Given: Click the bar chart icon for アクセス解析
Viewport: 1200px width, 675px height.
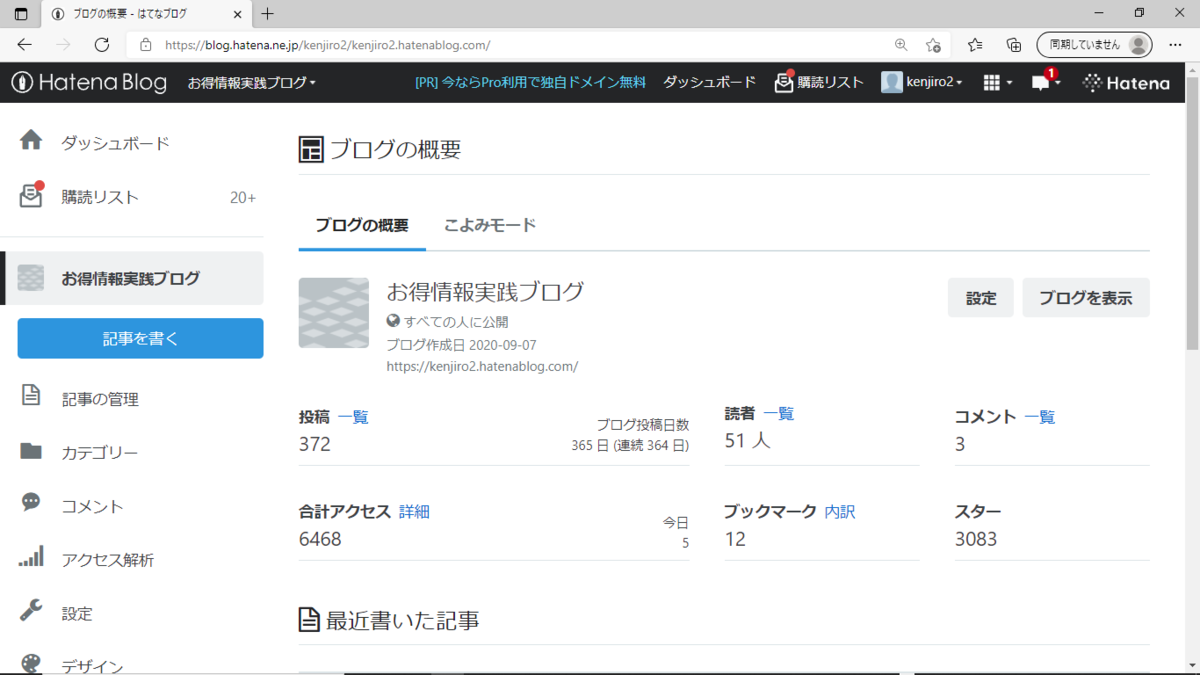Looking at the screenshot, I should (31, 556).
